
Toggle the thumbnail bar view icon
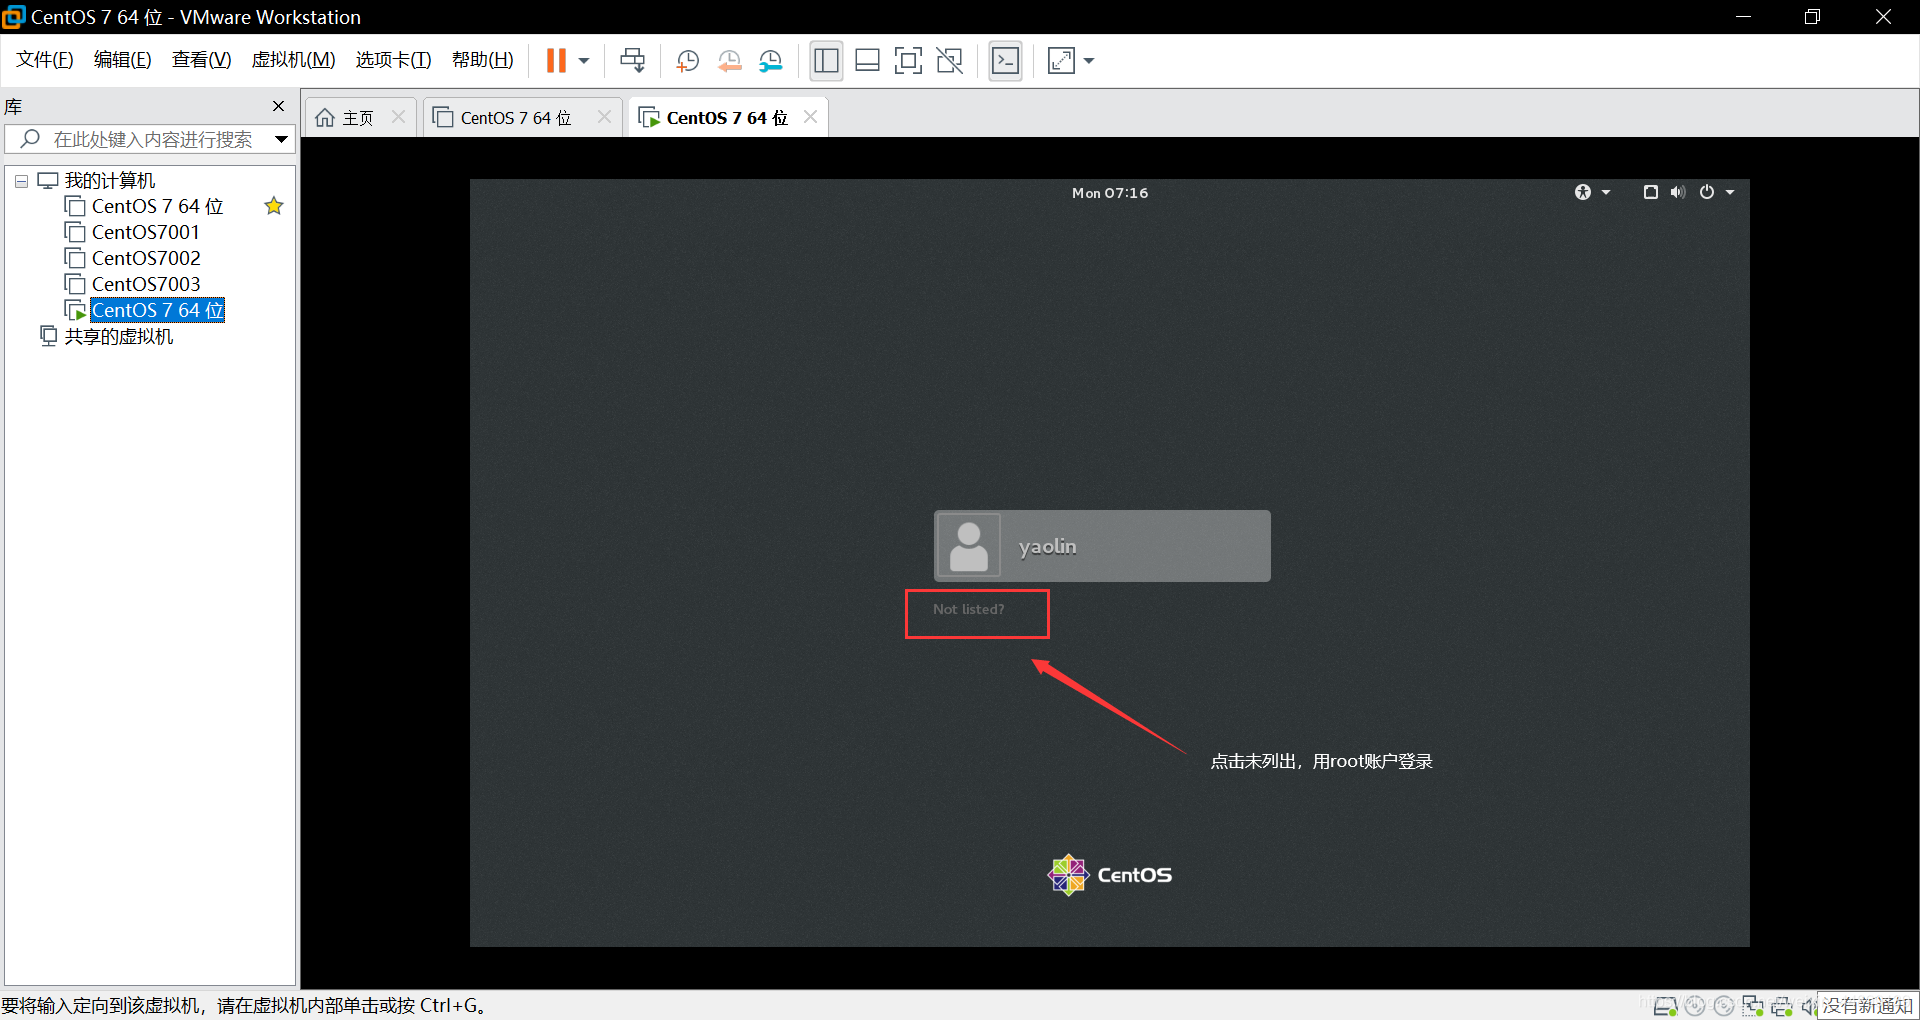[x=867, y=61]
